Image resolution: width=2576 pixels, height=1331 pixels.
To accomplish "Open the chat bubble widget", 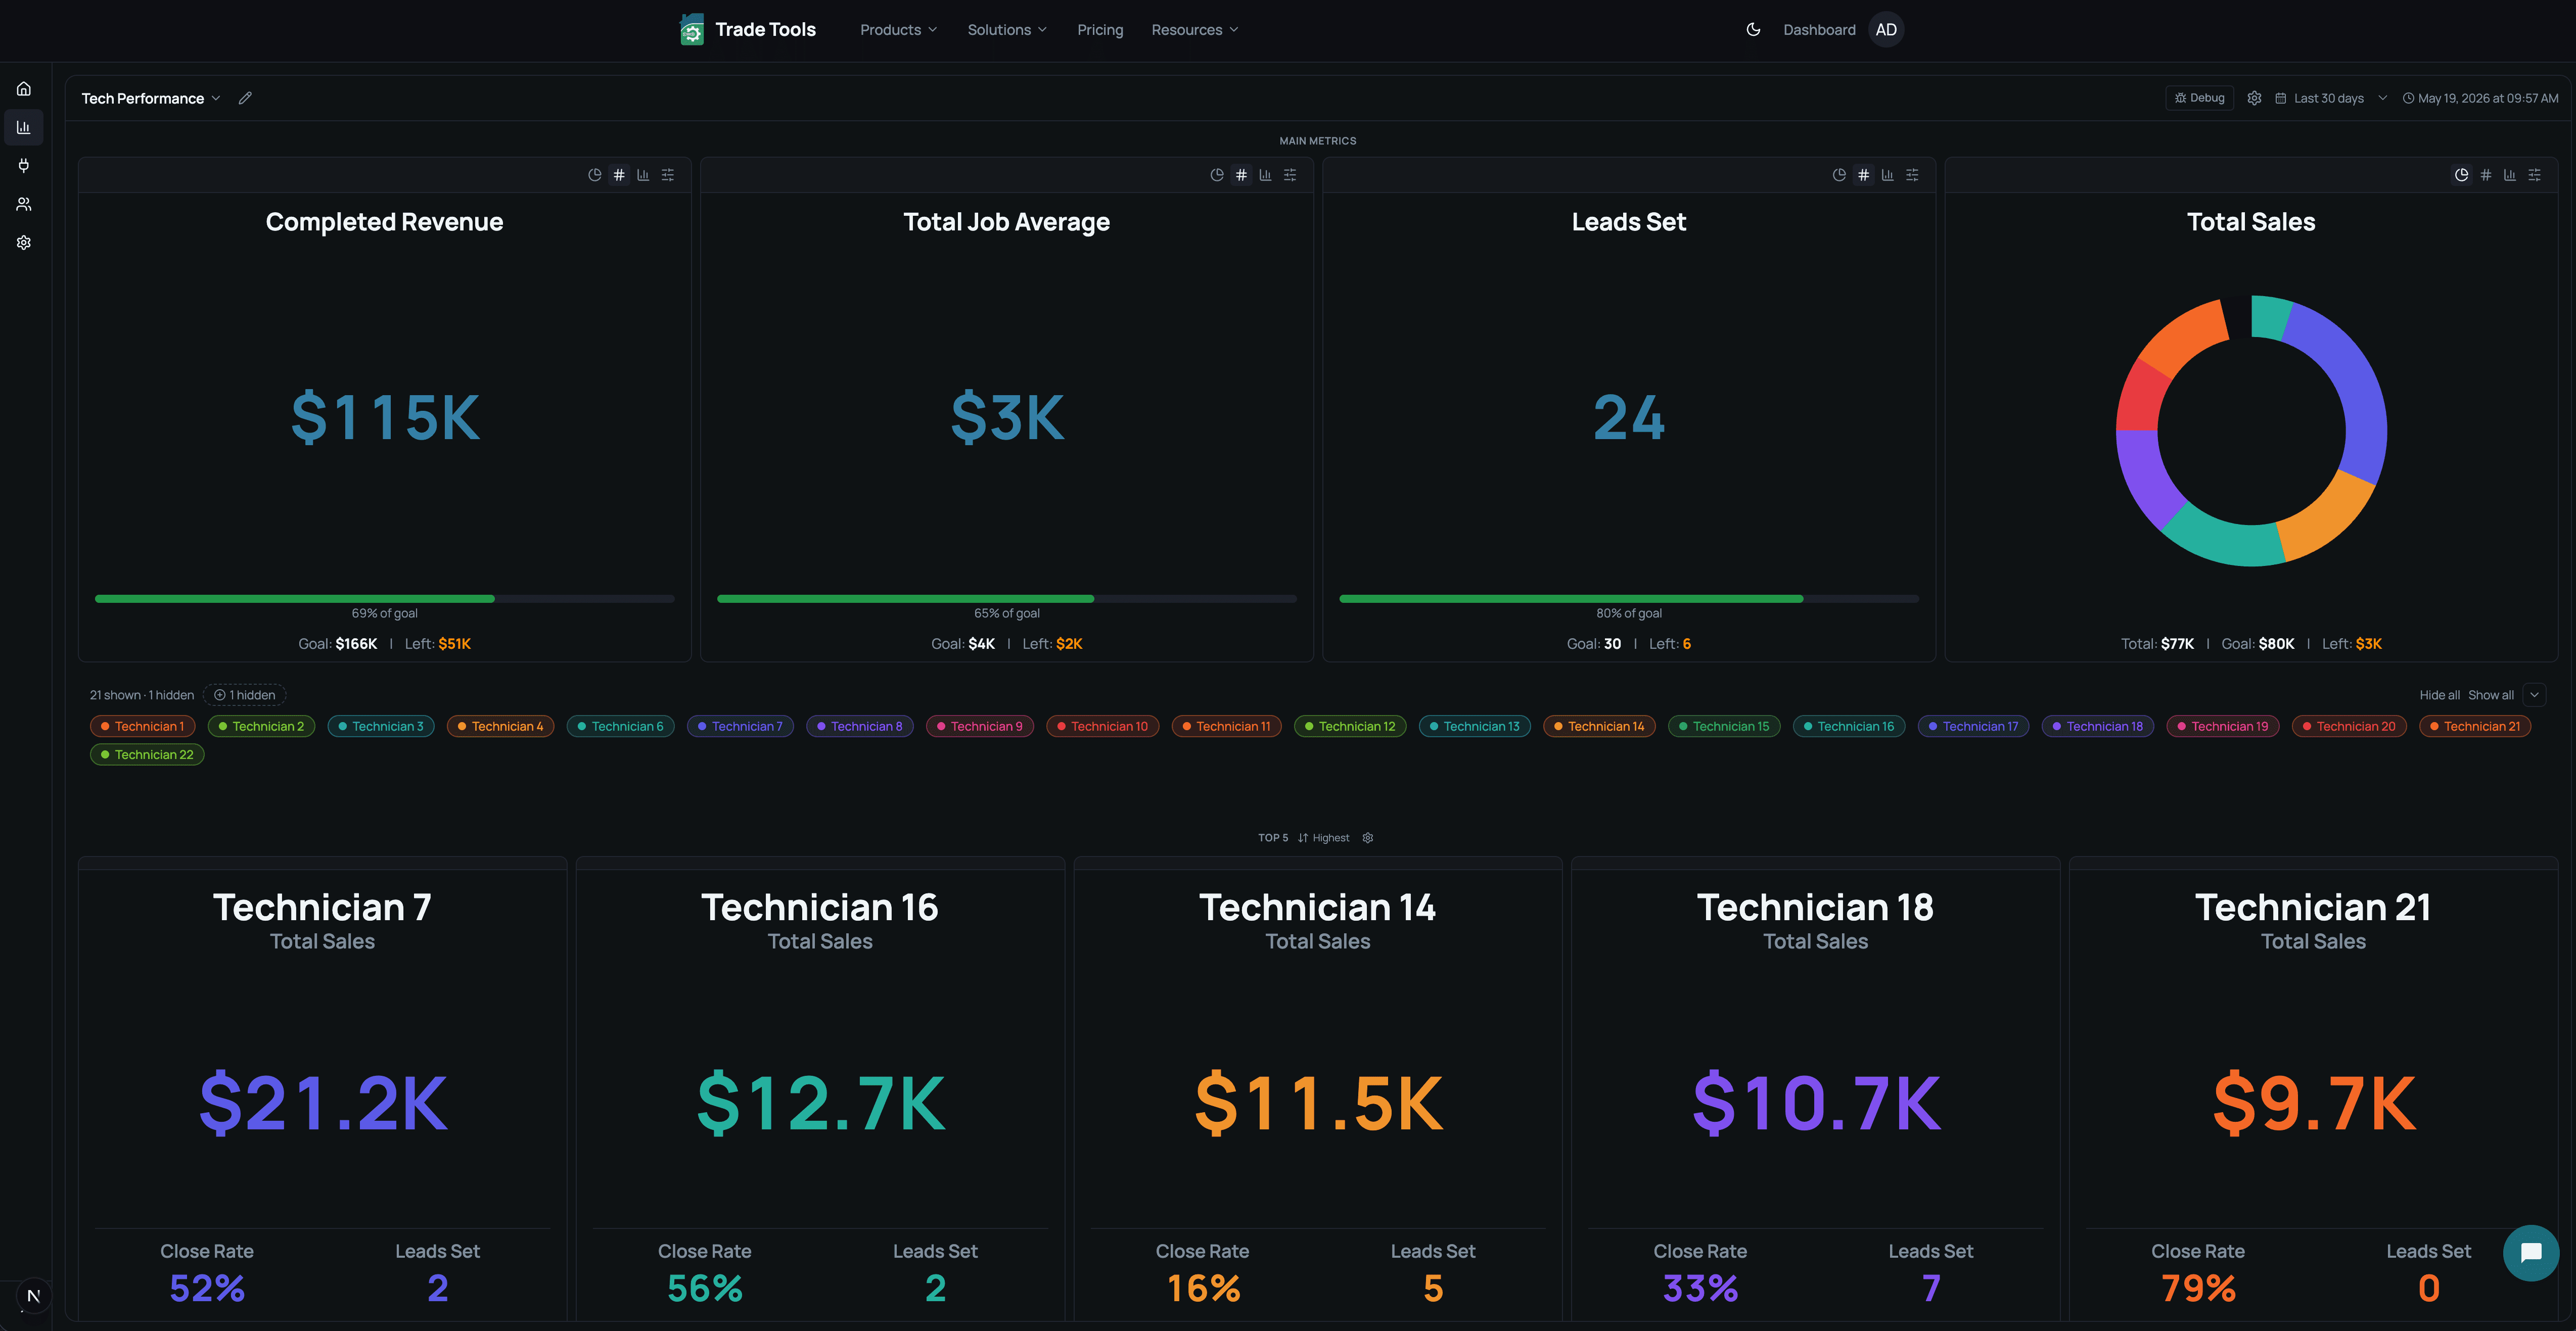I will point(2531,1253).
